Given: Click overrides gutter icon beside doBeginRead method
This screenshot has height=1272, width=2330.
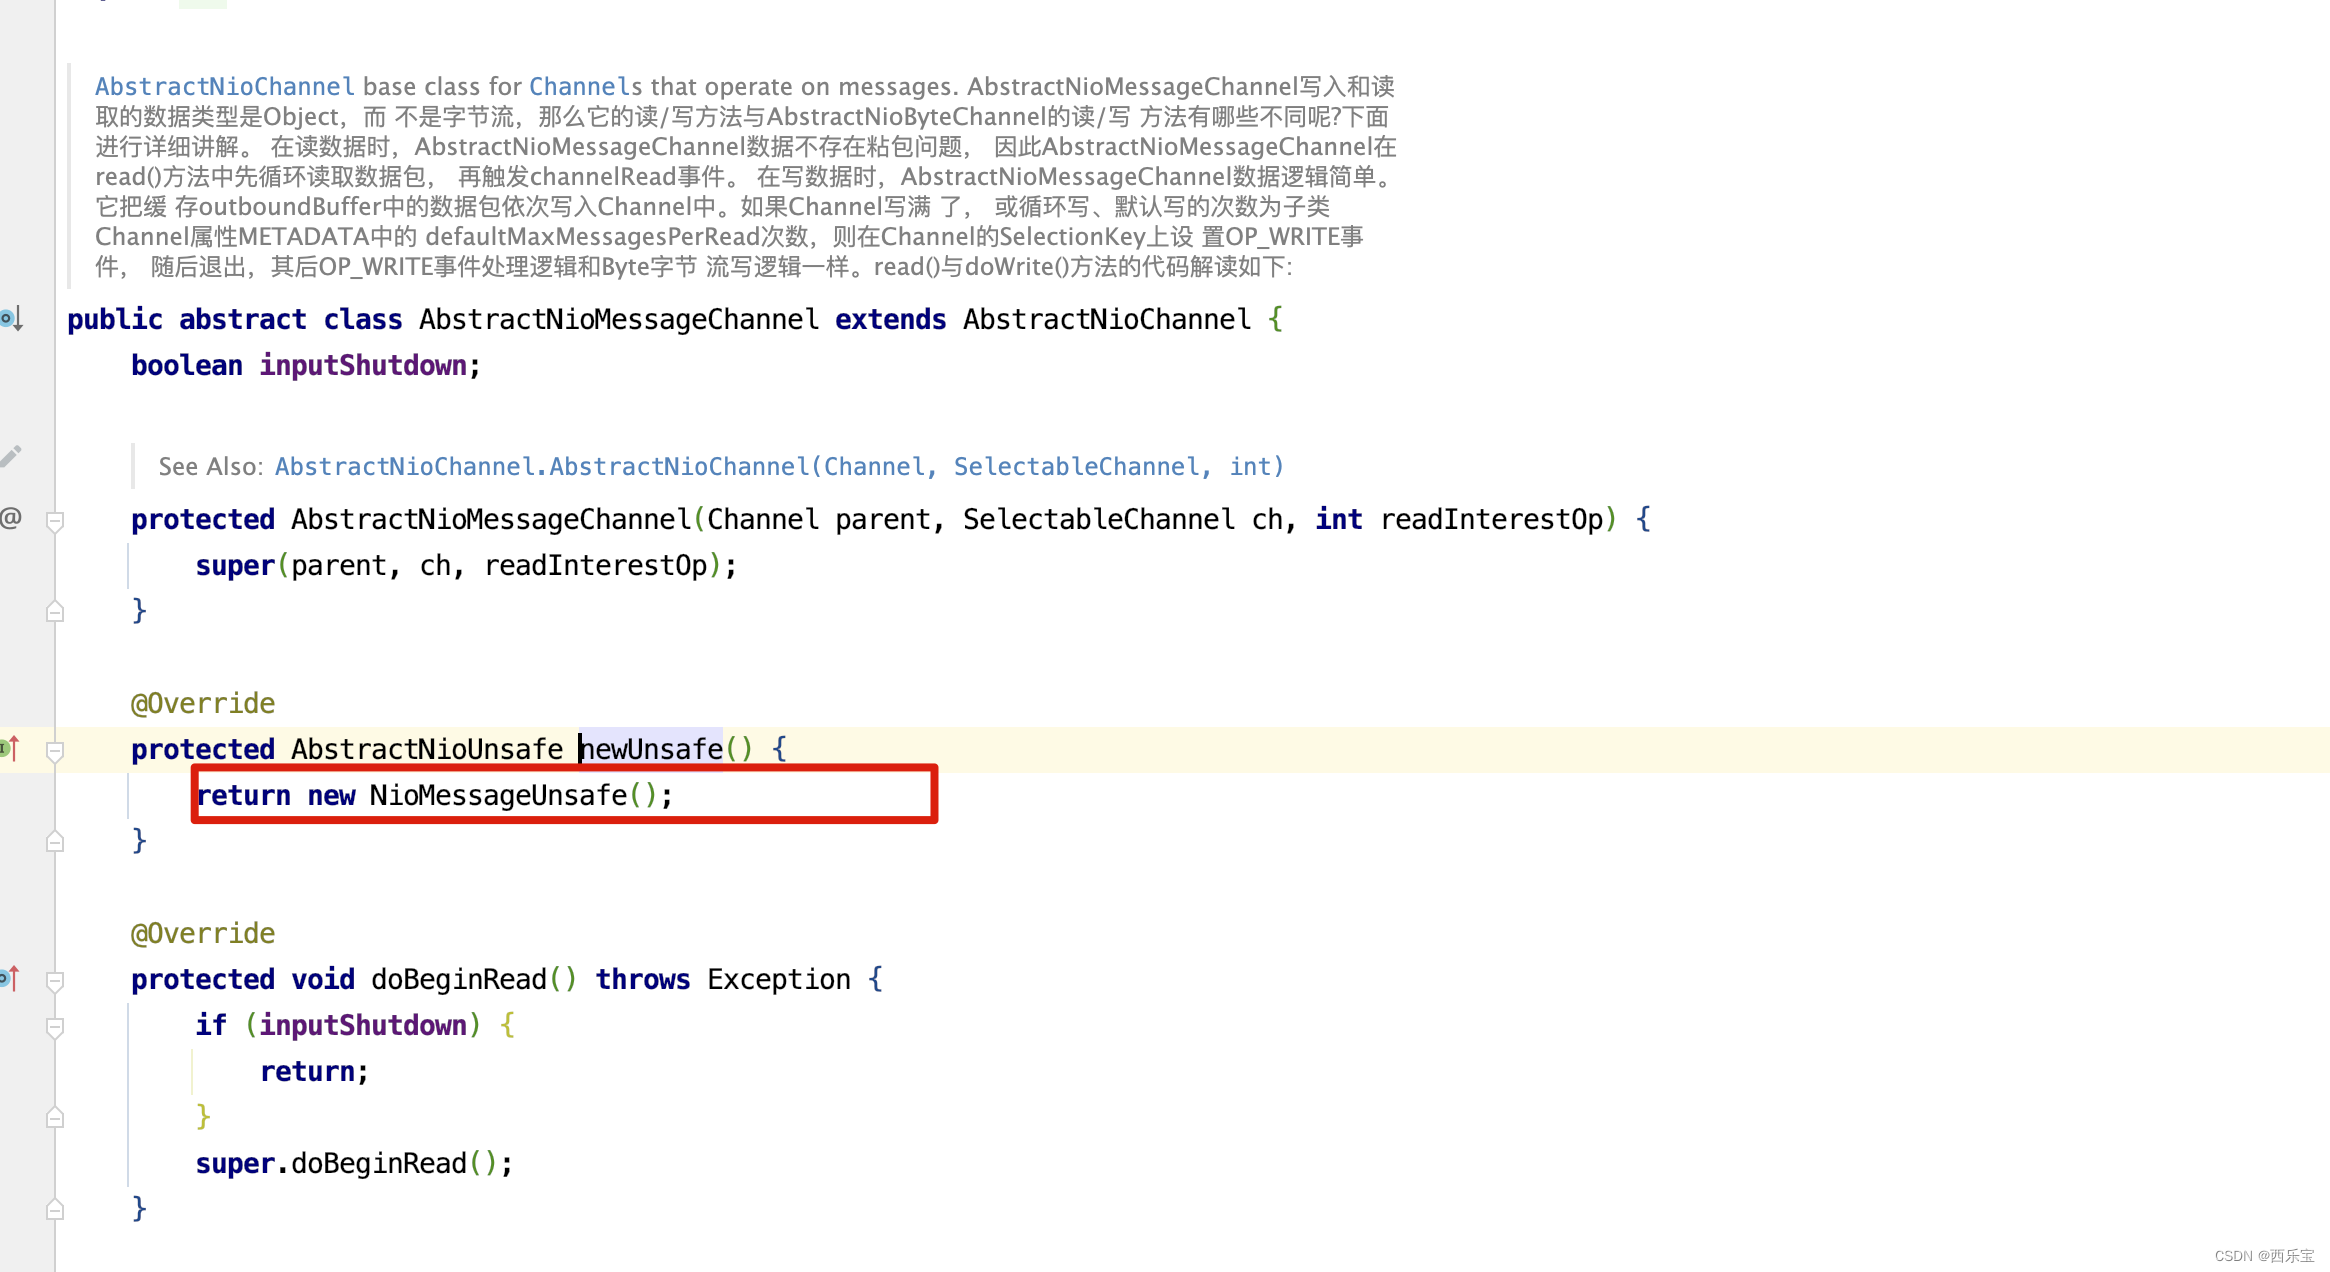Looking at the screenshot, I should point(10,978).
